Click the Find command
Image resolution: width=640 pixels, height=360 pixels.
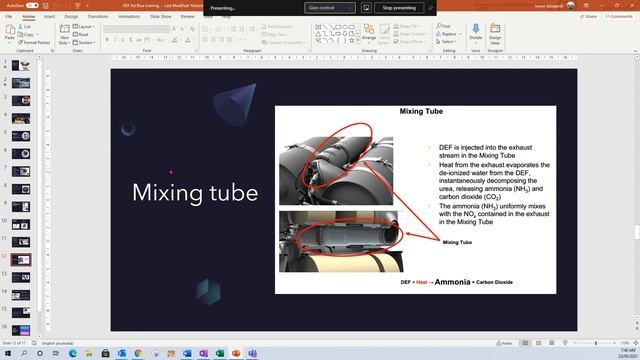(443, 26)
